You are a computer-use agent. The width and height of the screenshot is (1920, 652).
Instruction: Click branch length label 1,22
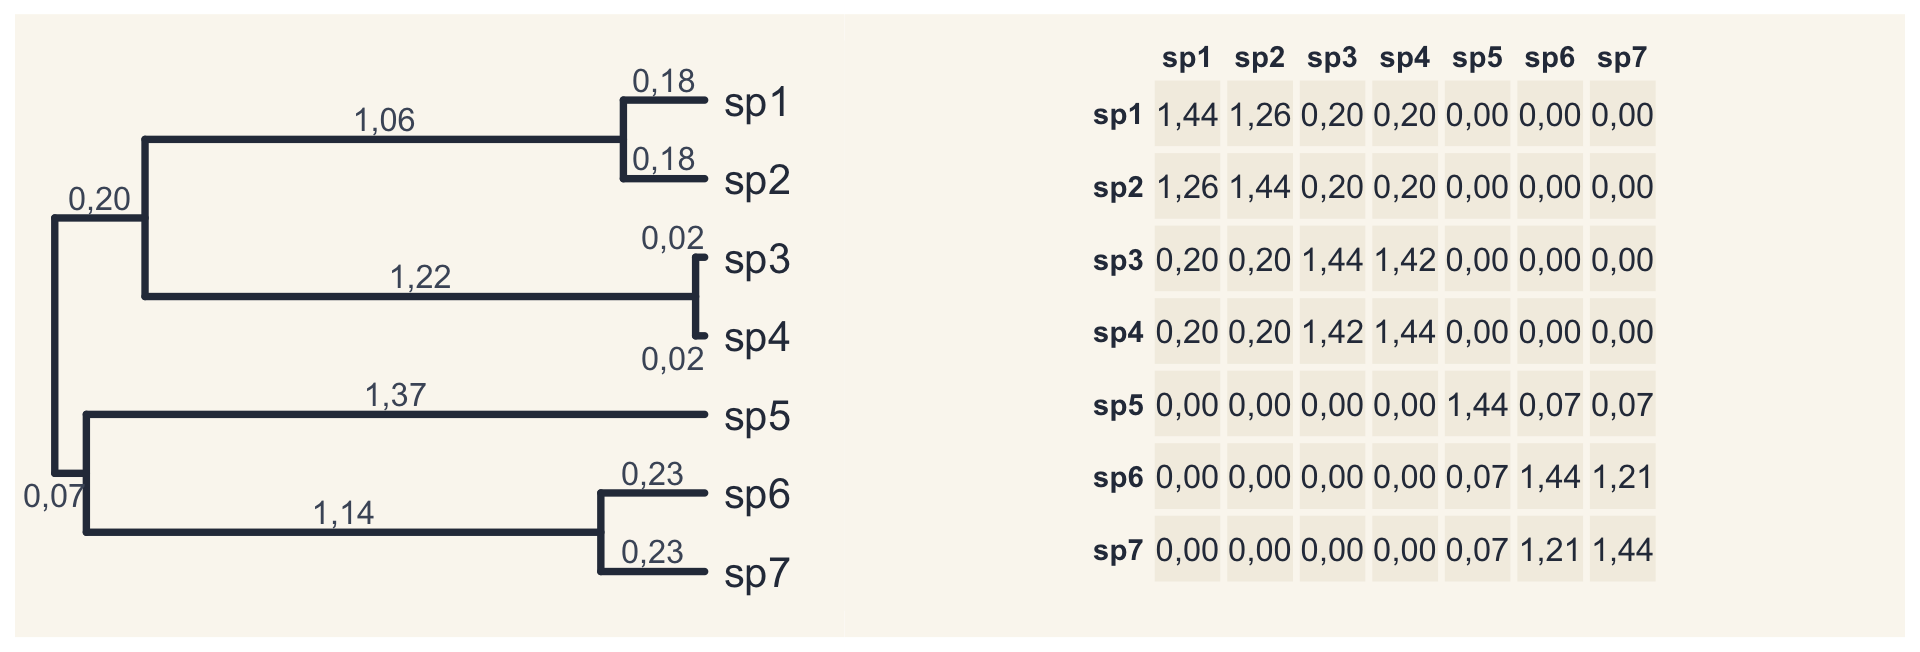click(420, 277)
